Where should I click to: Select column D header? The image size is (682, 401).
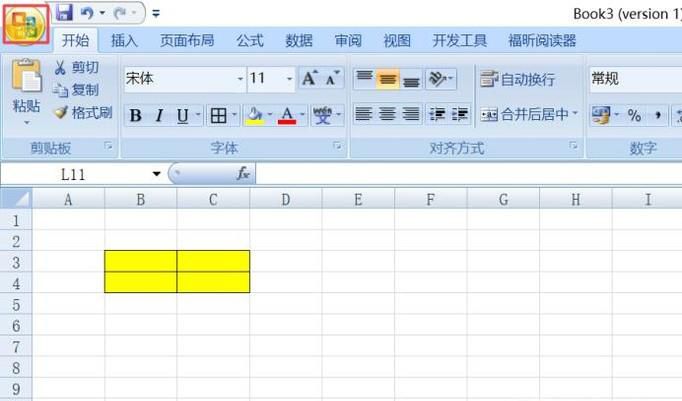pos(286,199)
